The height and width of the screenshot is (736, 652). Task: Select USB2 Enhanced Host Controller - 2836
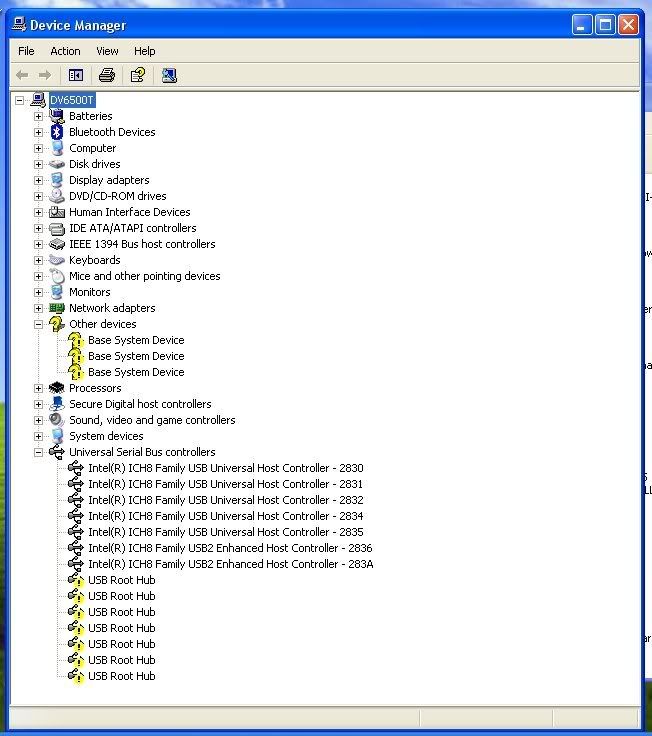pyautogui.click(x=230, y=548)
